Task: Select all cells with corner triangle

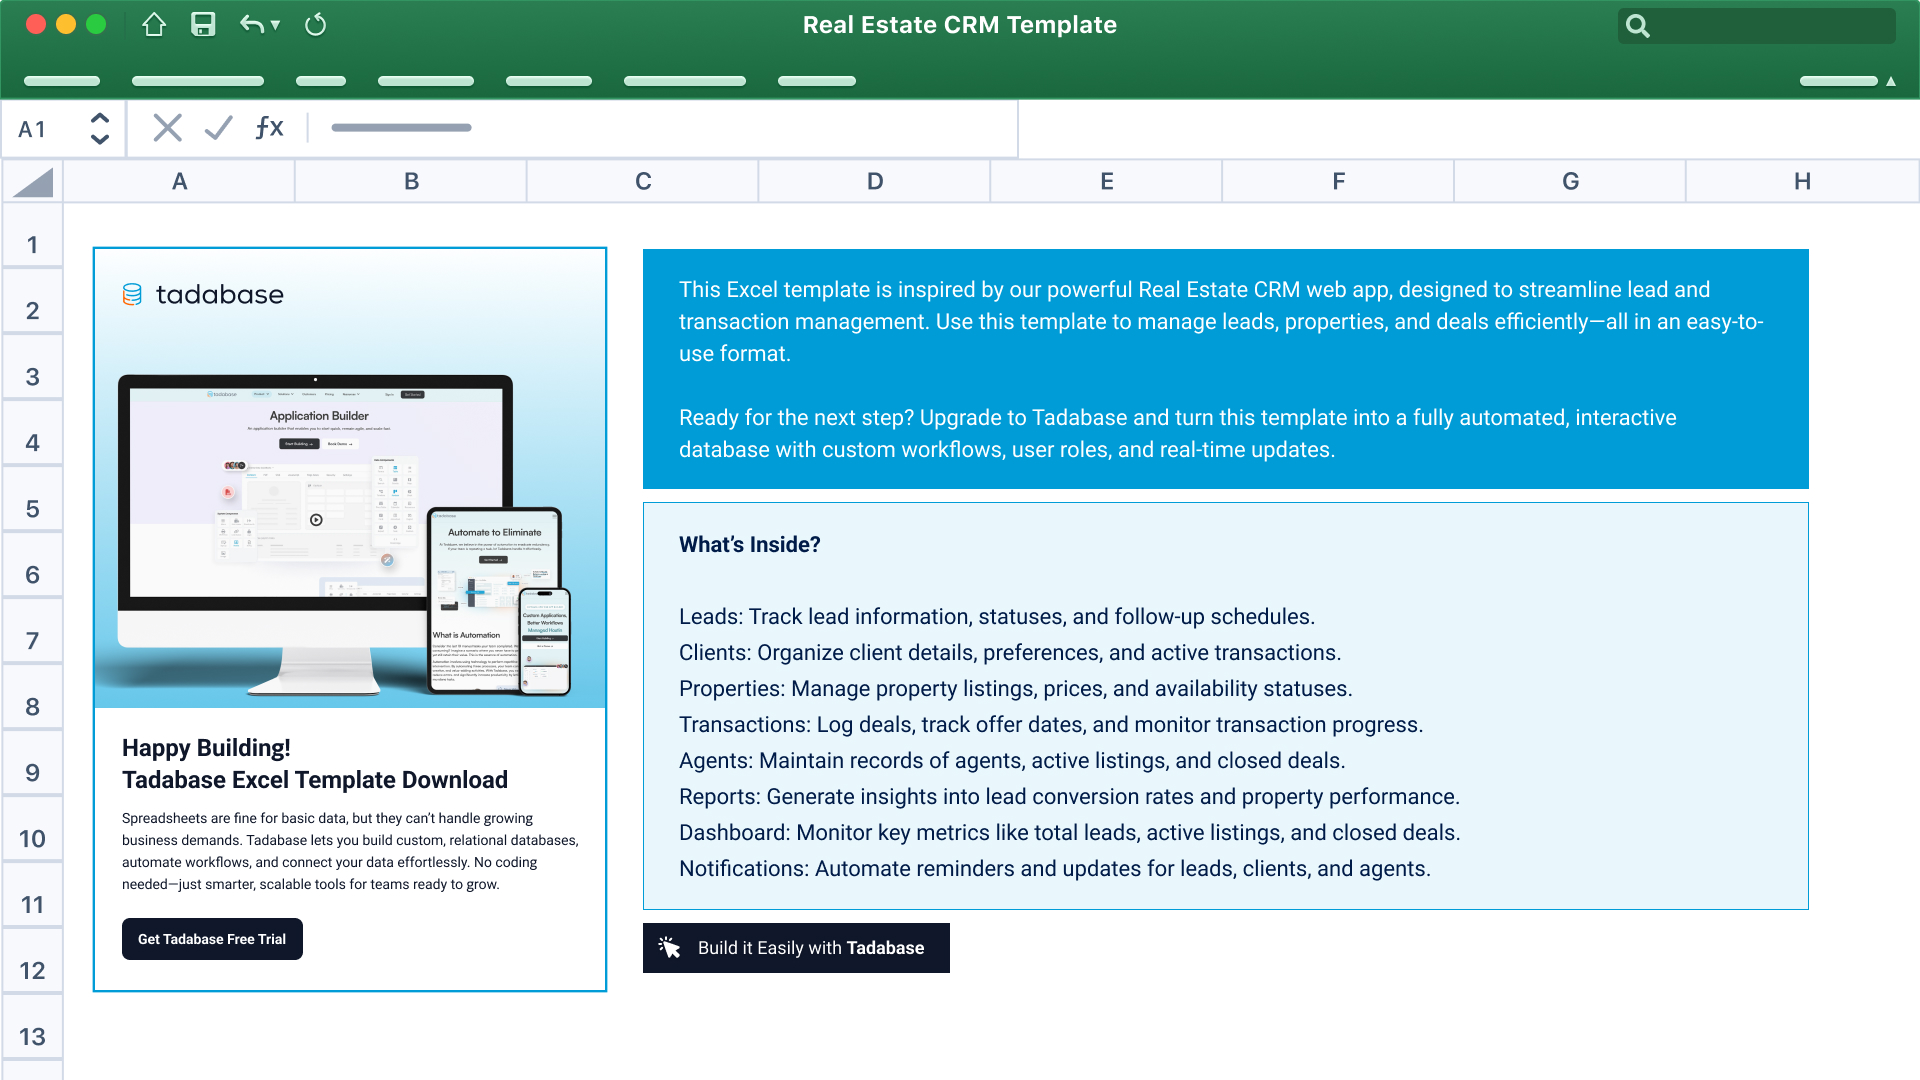Action: (33, 182)
